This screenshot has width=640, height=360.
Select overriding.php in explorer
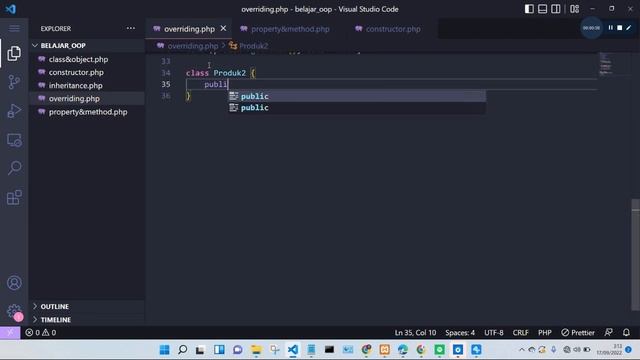(87, 98)
